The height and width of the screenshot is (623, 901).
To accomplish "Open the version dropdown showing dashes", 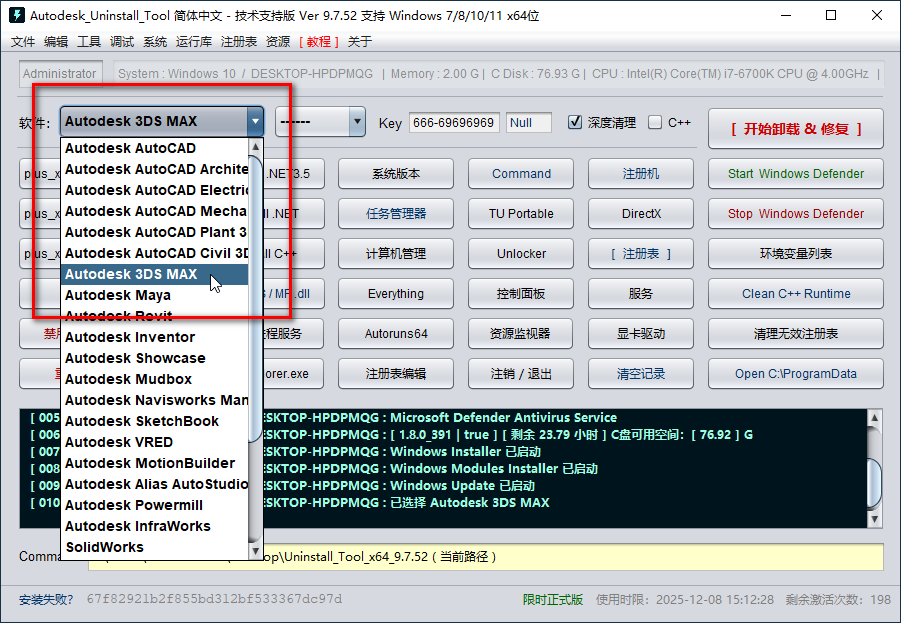I will pyautogui.click(x=320, y=122).
